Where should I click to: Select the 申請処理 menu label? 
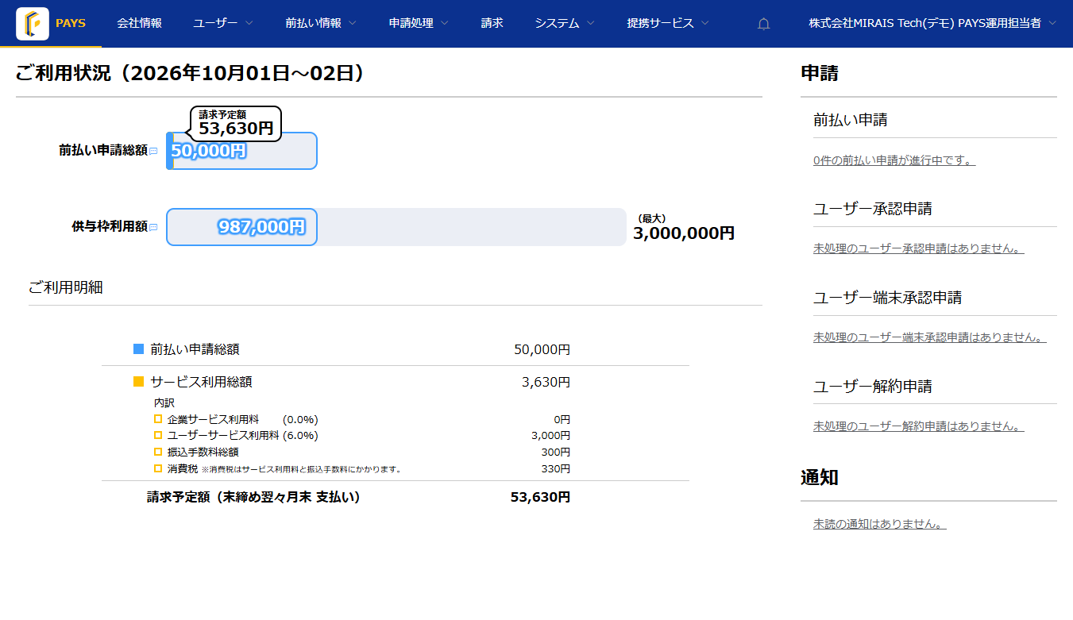(x=411, y=23)
